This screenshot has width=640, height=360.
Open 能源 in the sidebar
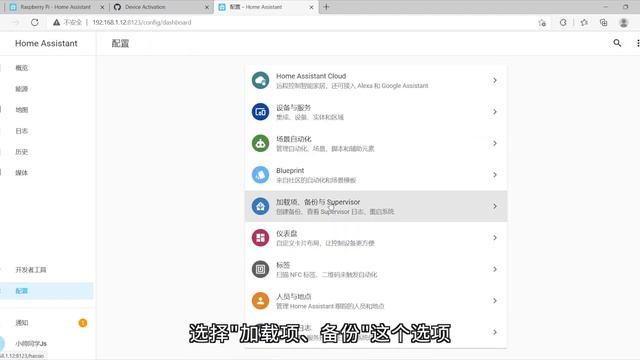coord(22,89)
